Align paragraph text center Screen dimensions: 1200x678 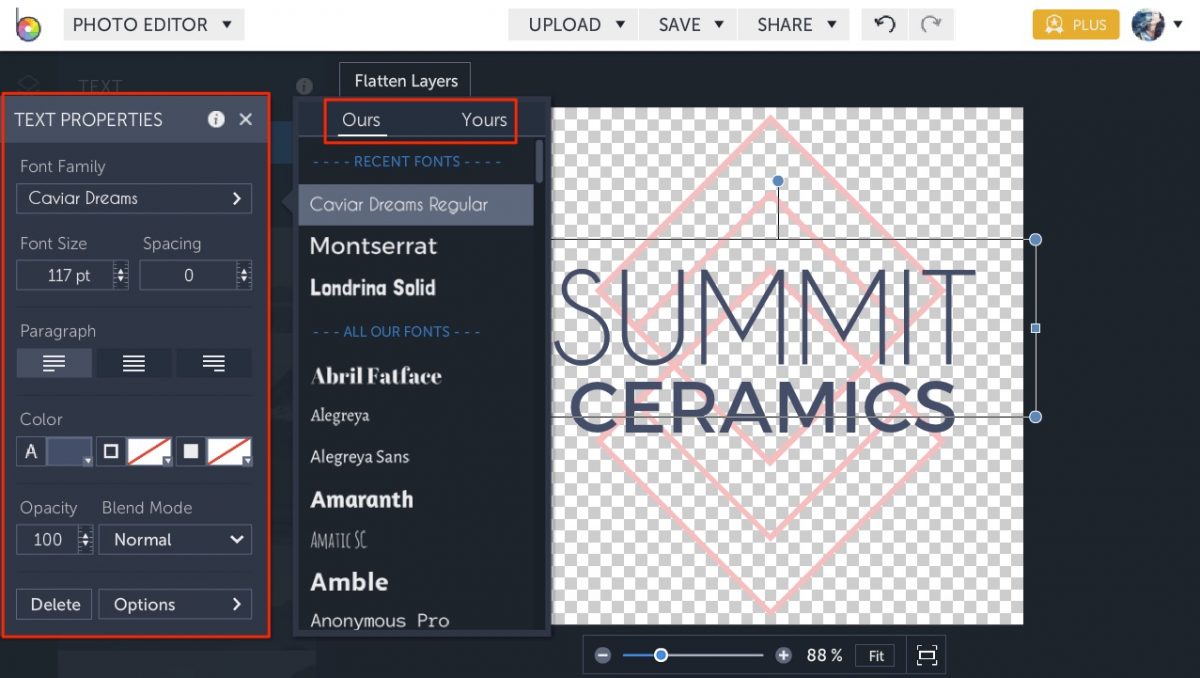point(134,363)
